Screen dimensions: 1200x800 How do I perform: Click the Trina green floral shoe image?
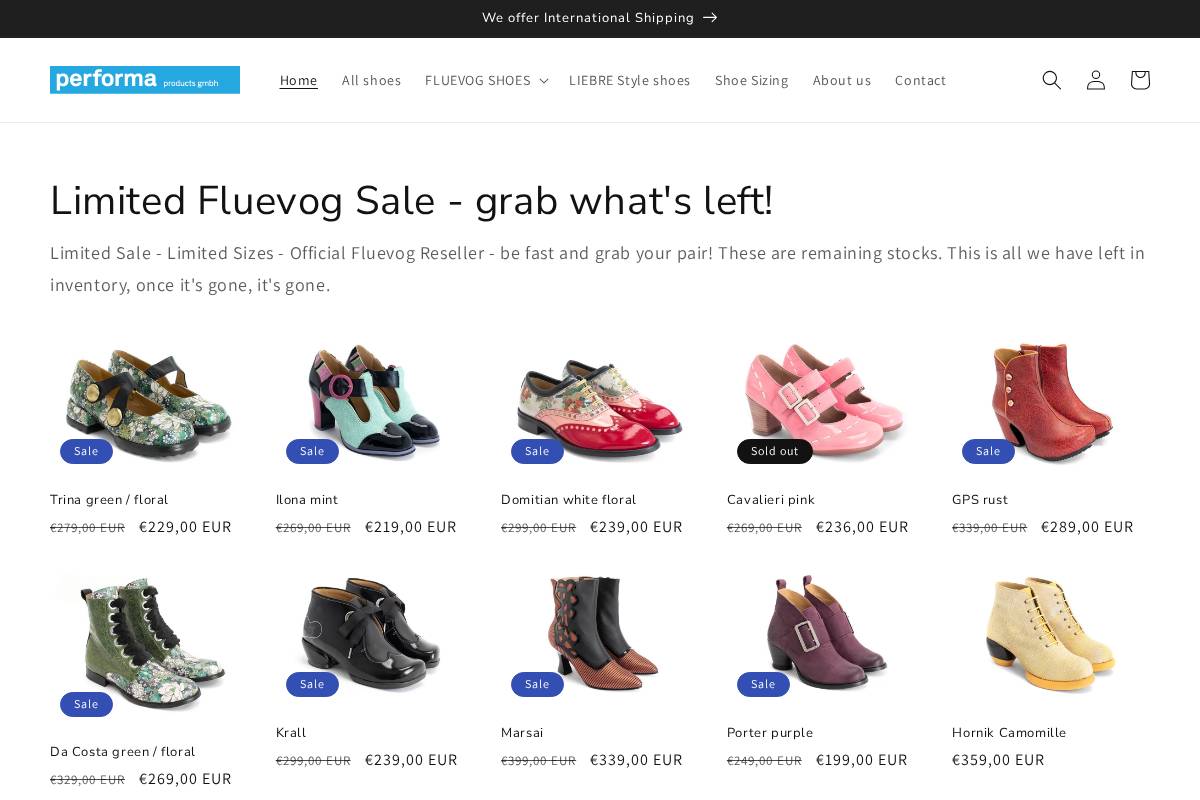click(148, 404)
